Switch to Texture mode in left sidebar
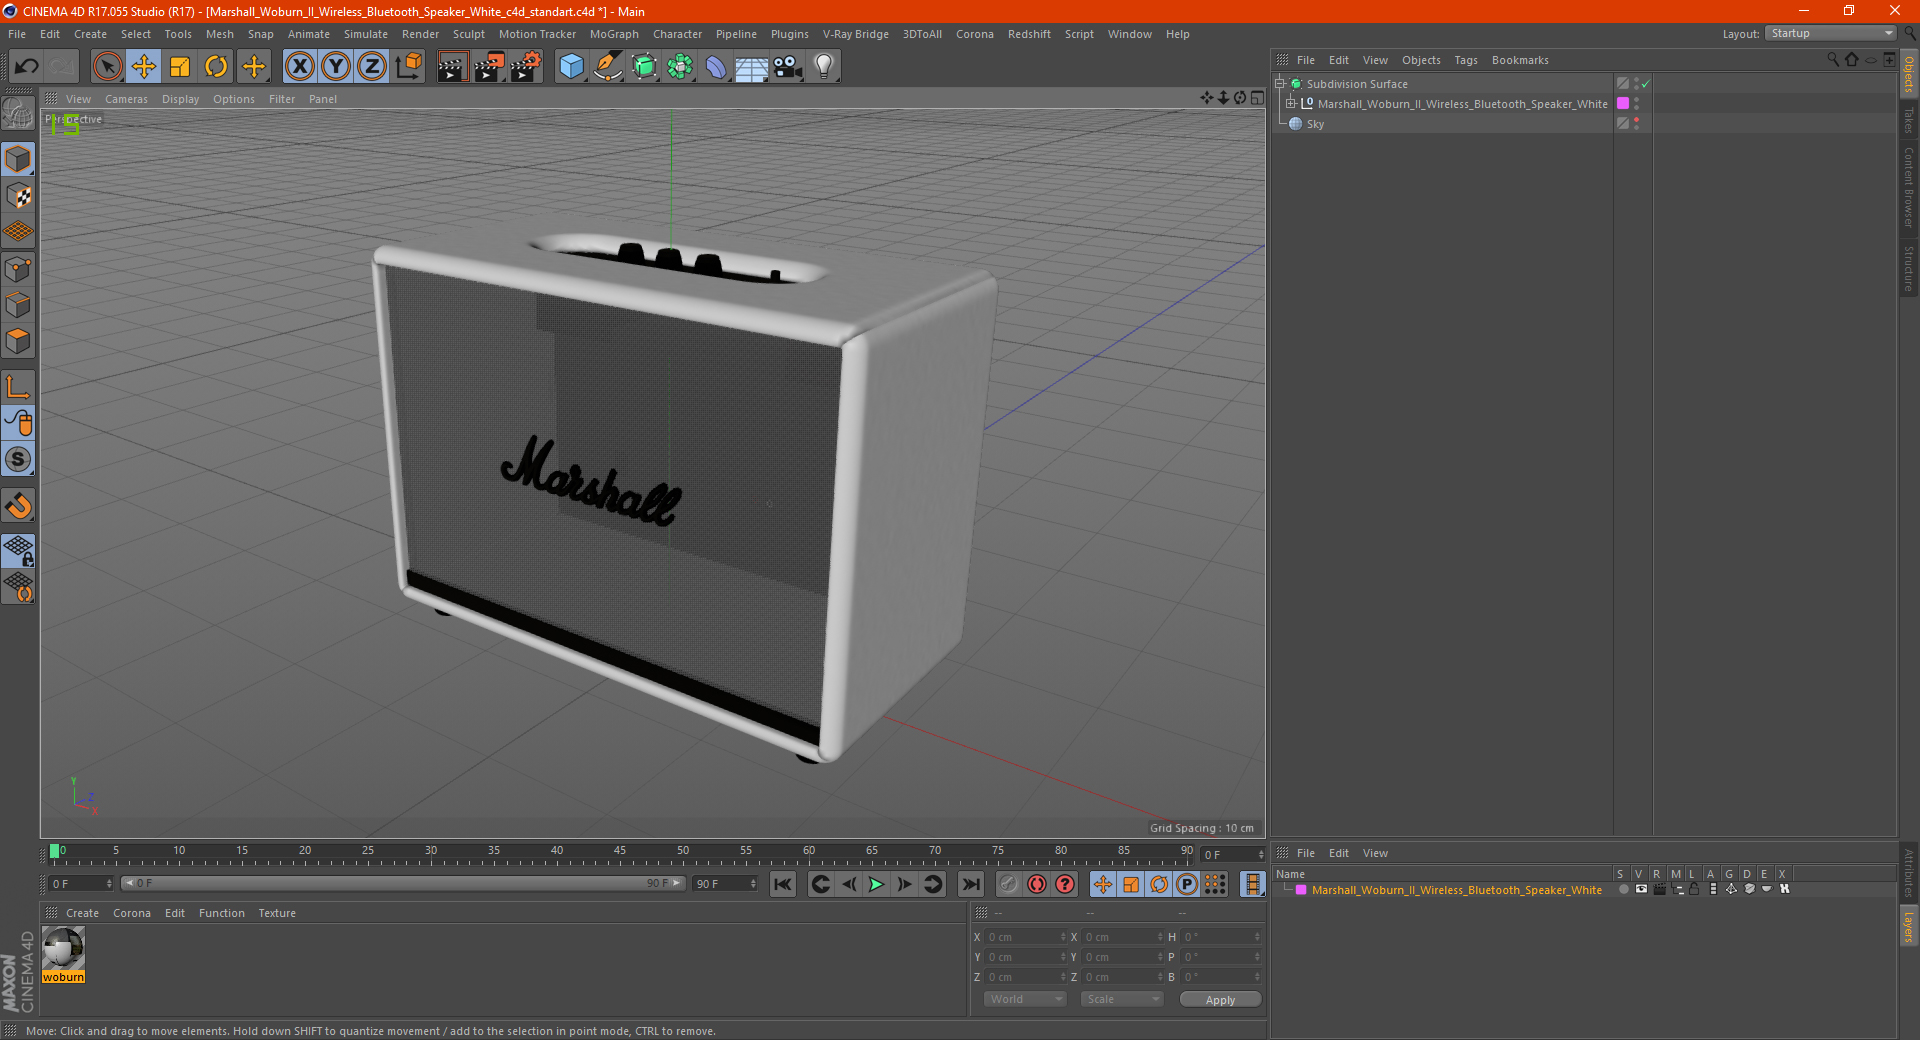 pos(18,195)
